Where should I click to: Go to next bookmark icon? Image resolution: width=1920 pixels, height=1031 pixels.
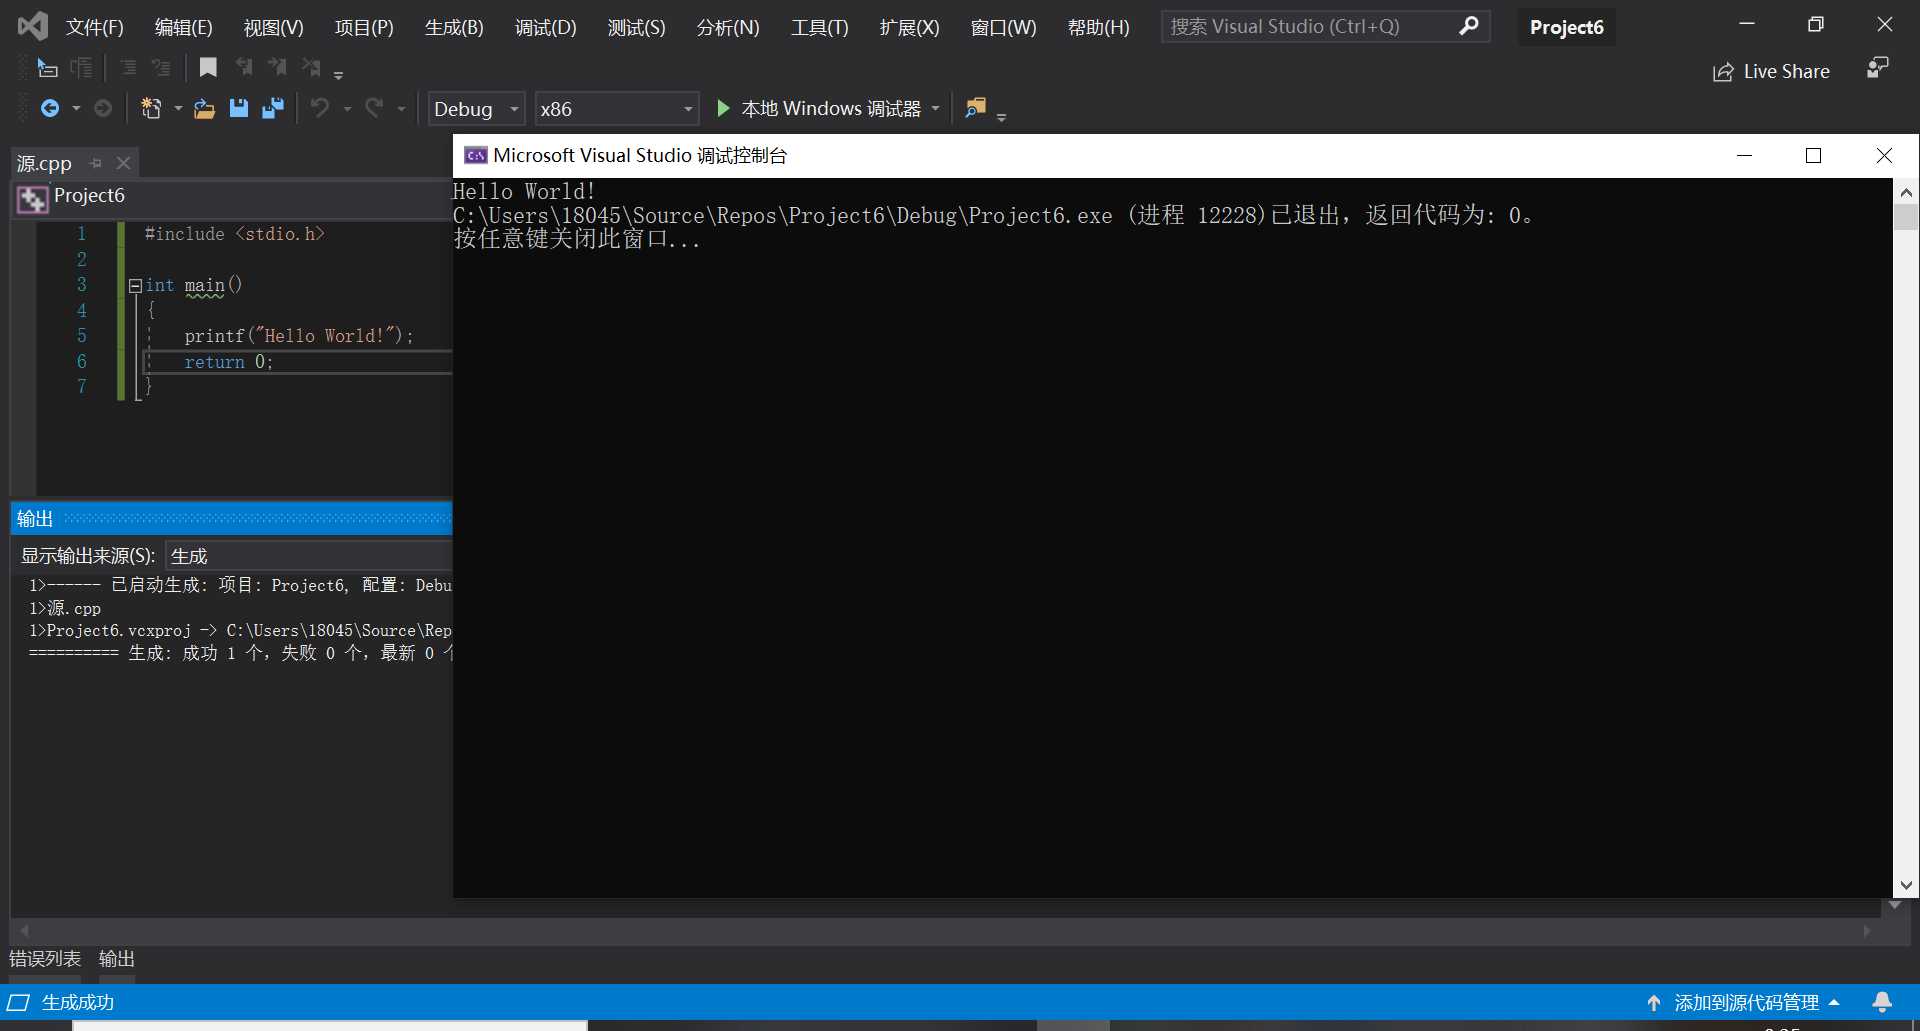tap(277, 67)
